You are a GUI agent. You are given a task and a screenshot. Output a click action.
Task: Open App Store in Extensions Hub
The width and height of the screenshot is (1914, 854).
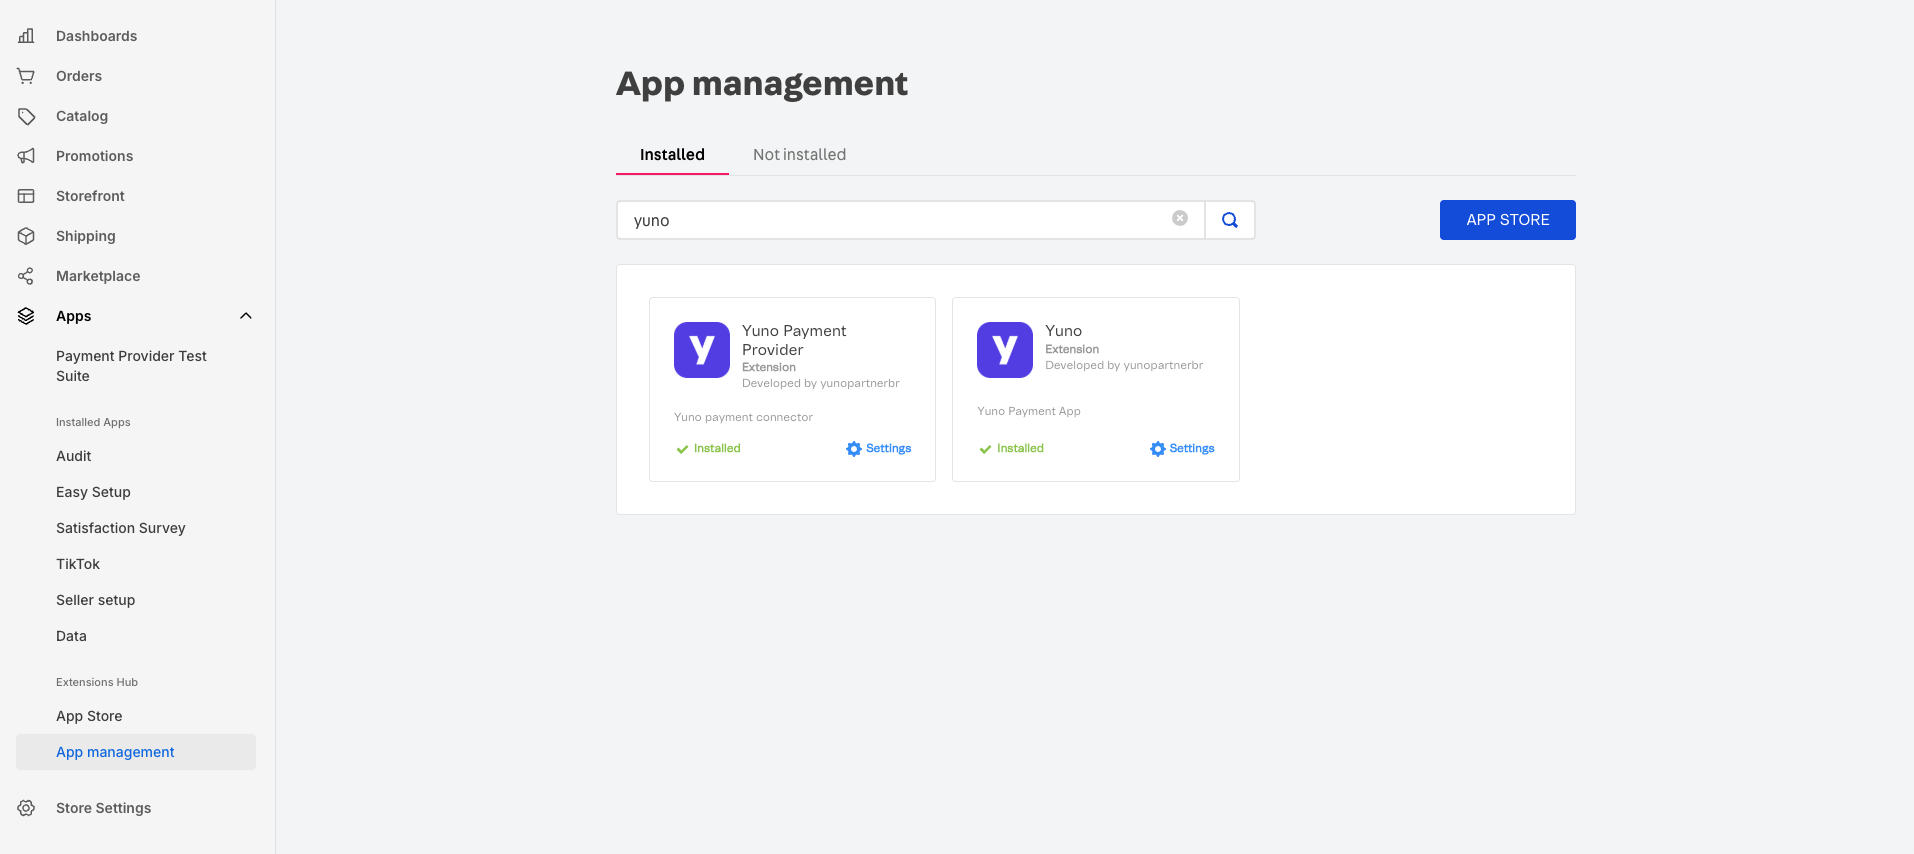(89, 716)
